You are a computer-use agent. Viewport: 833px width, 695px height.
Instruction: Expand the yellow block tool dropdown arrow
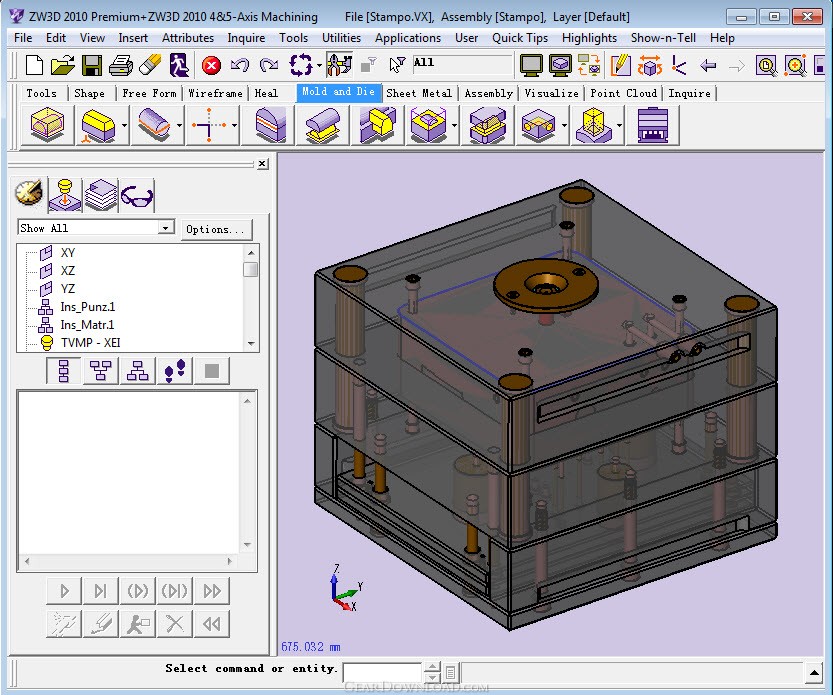click(x=124, y=125)
